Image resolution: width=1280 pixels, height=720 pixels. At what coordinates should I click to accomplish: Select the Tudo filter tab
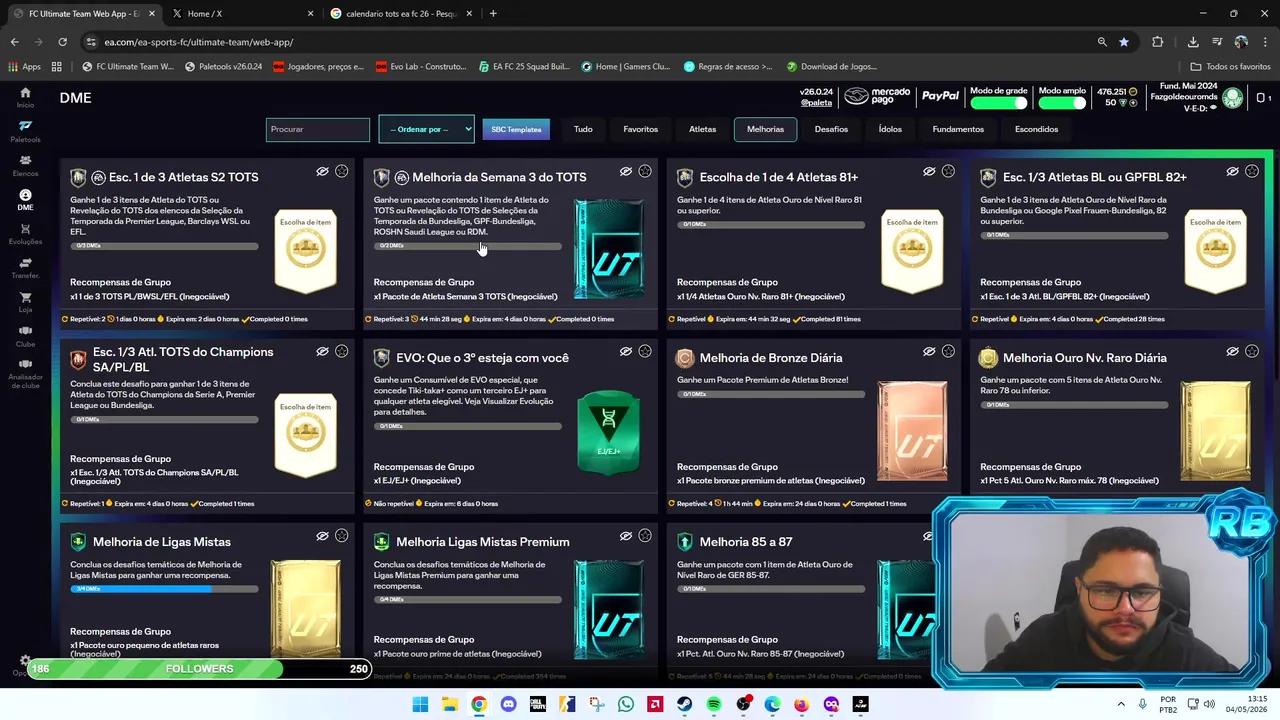[x=583, y=129]
